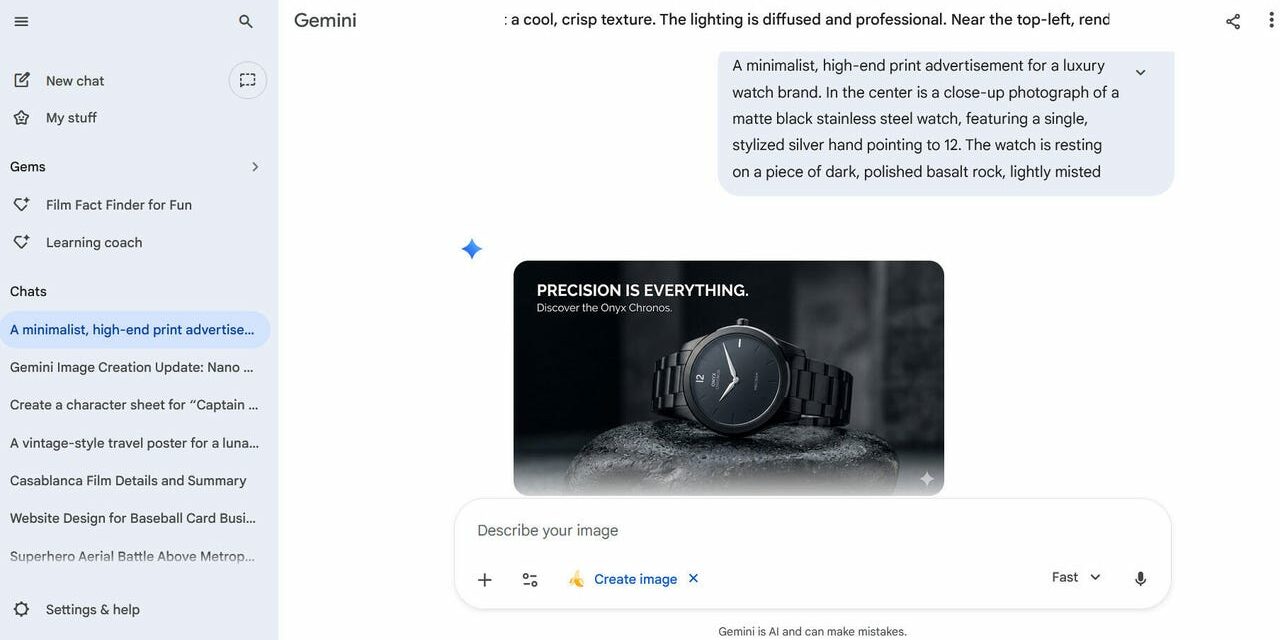Click the share conversation icon

point(1233,21)
